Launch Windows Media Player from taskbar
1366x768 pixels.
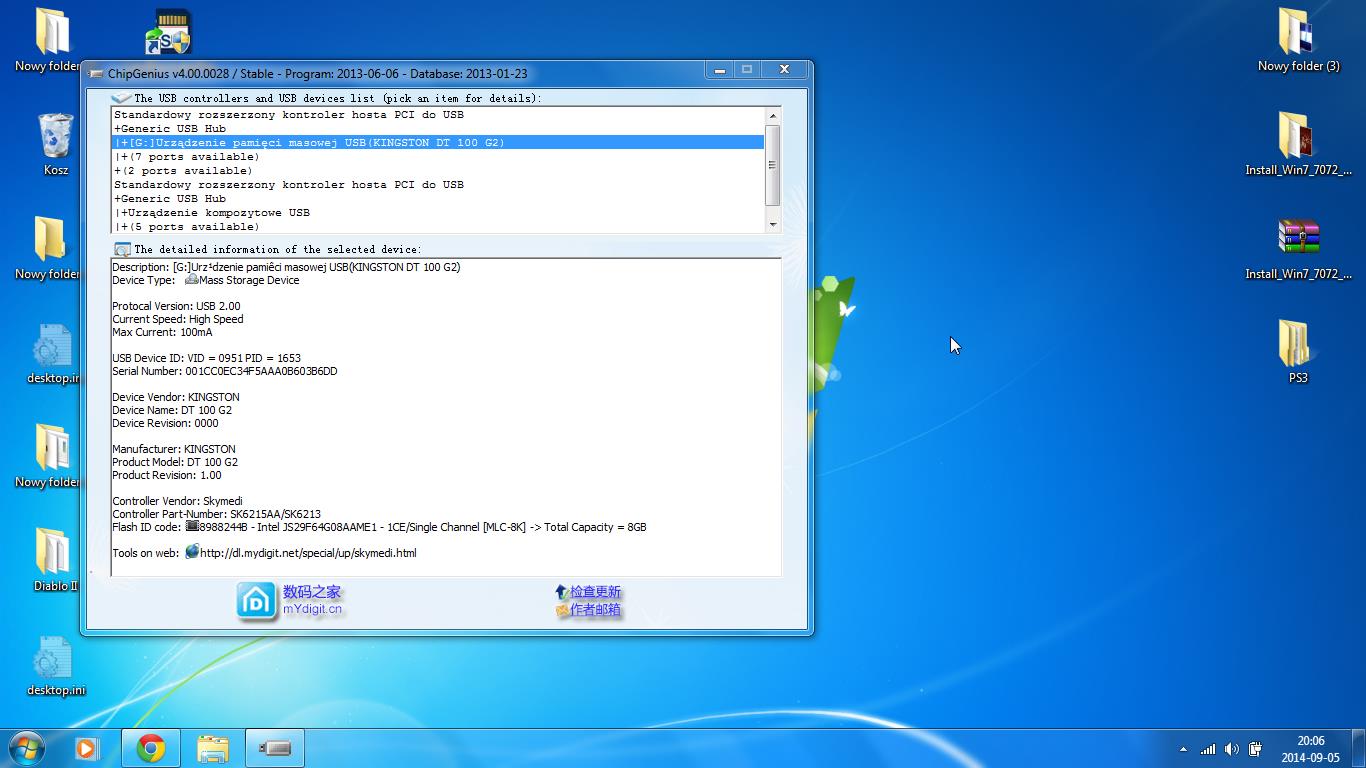click(87, 748)
